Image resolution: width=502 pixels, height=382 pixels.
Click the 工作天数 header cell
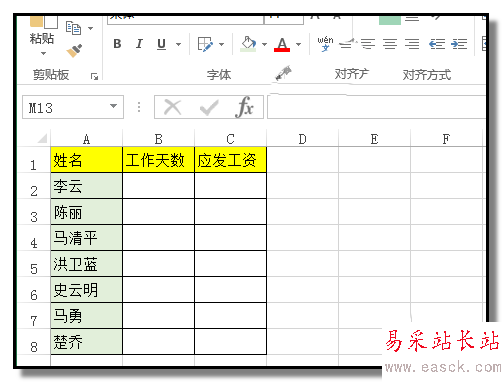click(x=158, y=160)
